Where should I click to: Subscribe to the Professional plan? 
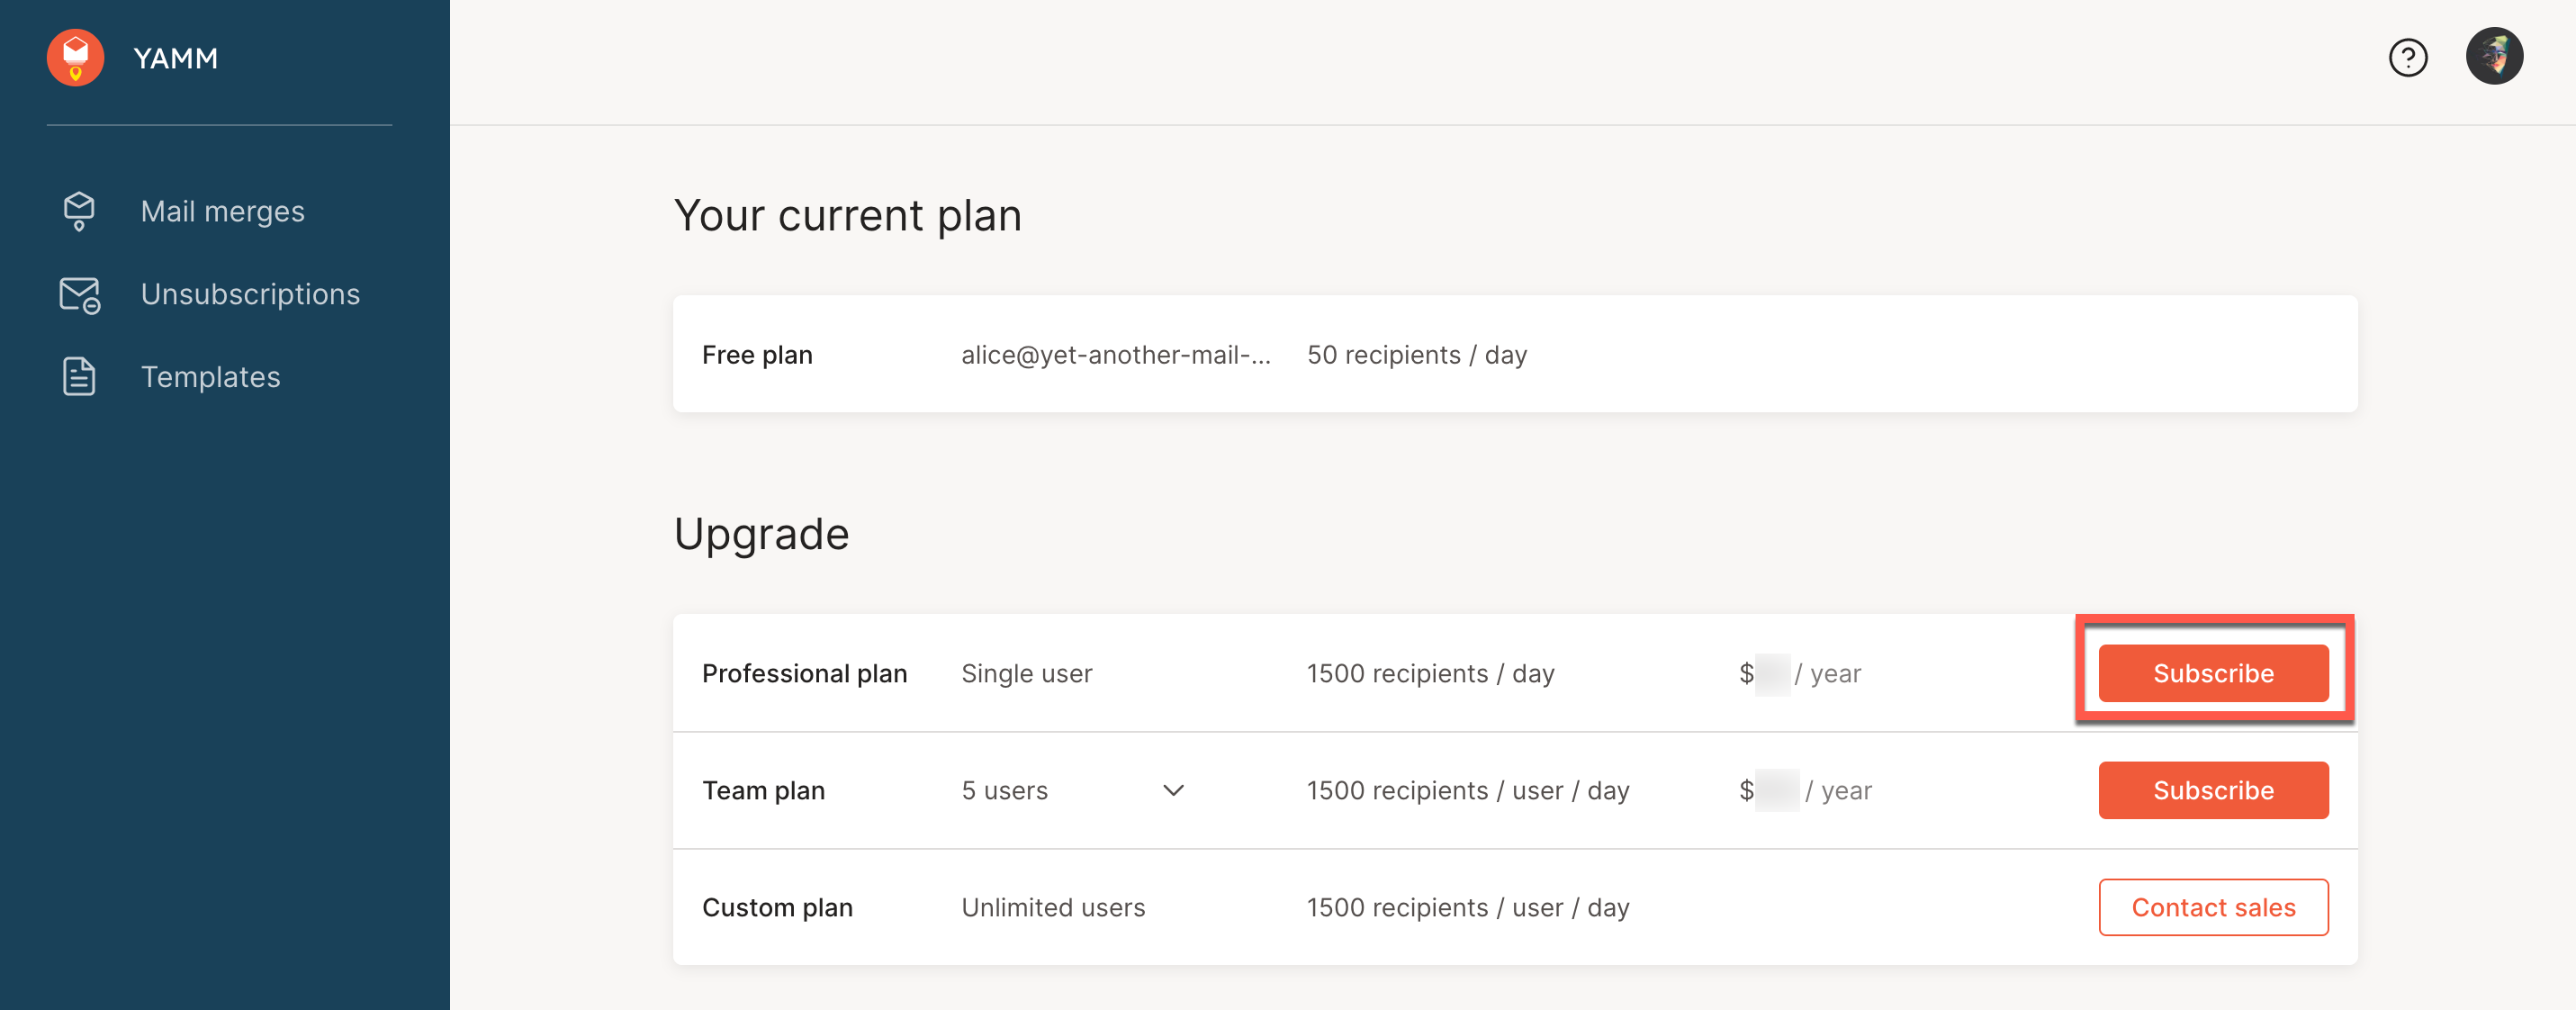(2213, 673)
